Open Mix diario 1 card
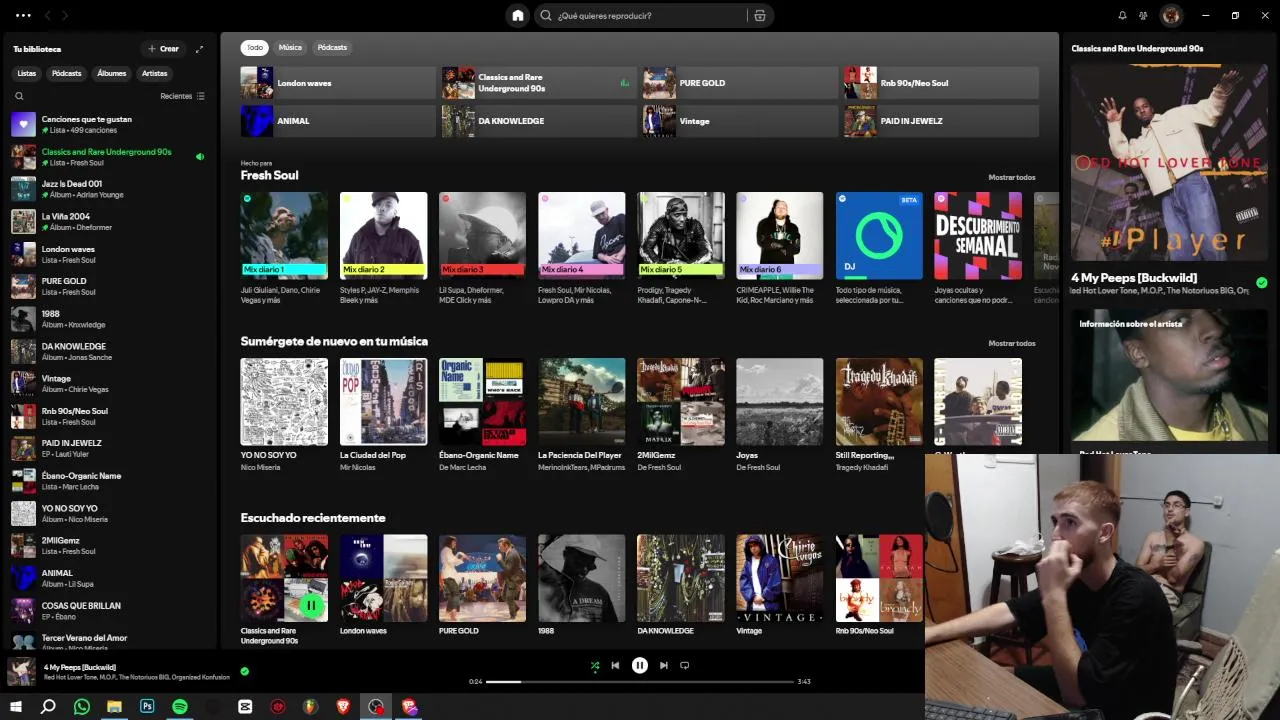The image size is (1280, 720). pos(284,248)
